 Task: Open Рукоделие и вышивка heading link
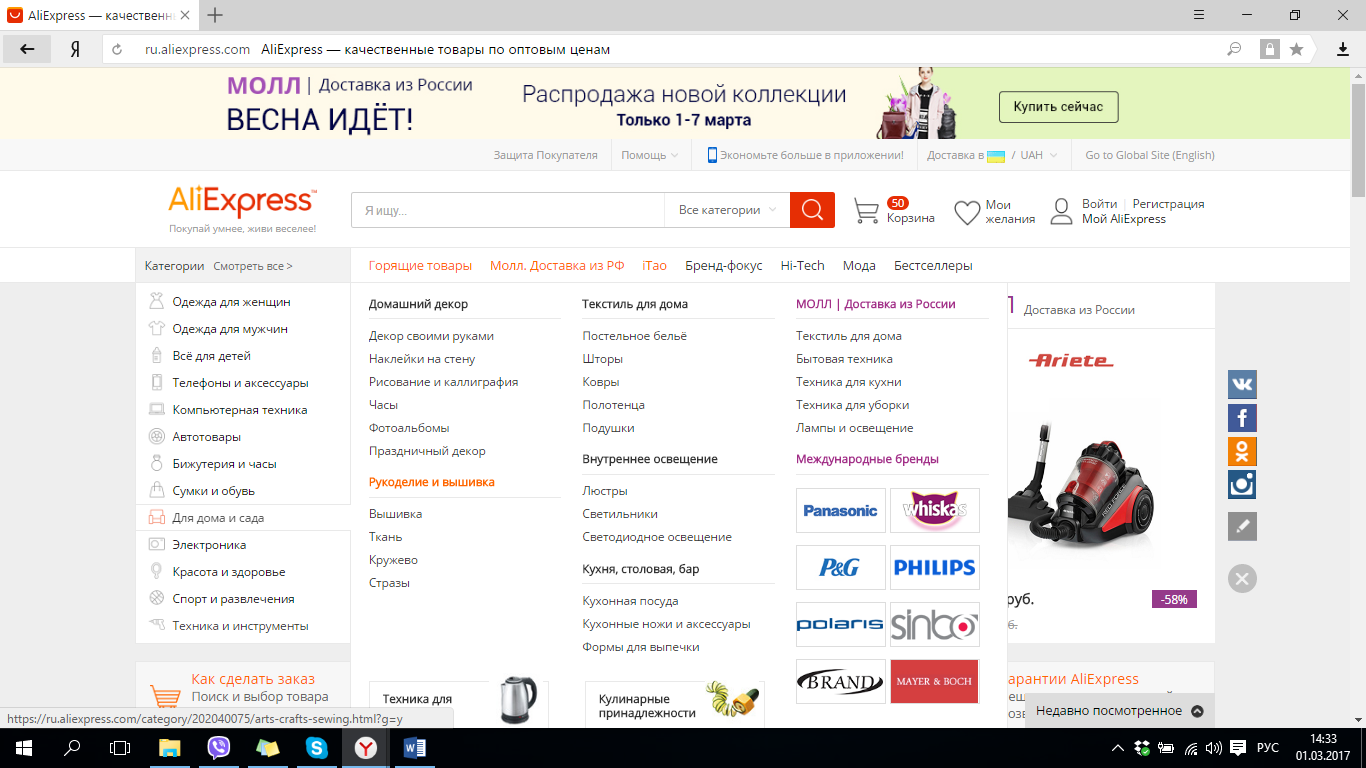(432, 482)
